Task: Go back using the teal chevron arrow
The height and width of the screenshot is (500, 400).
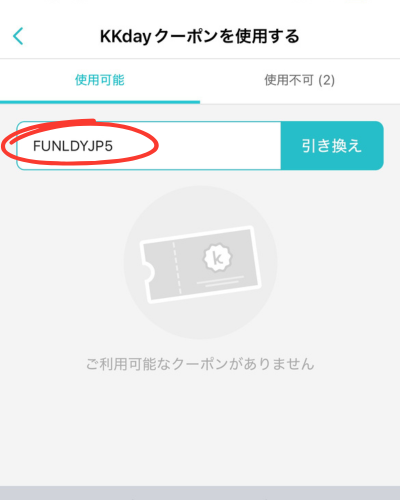Action: (18, 36)
